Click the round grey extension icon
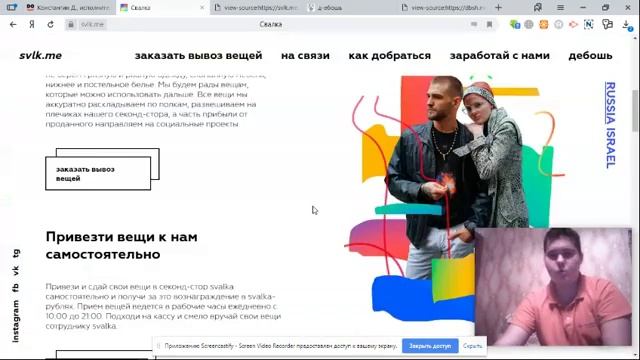Viewport: 640px width, 360px height. (558, 24)
